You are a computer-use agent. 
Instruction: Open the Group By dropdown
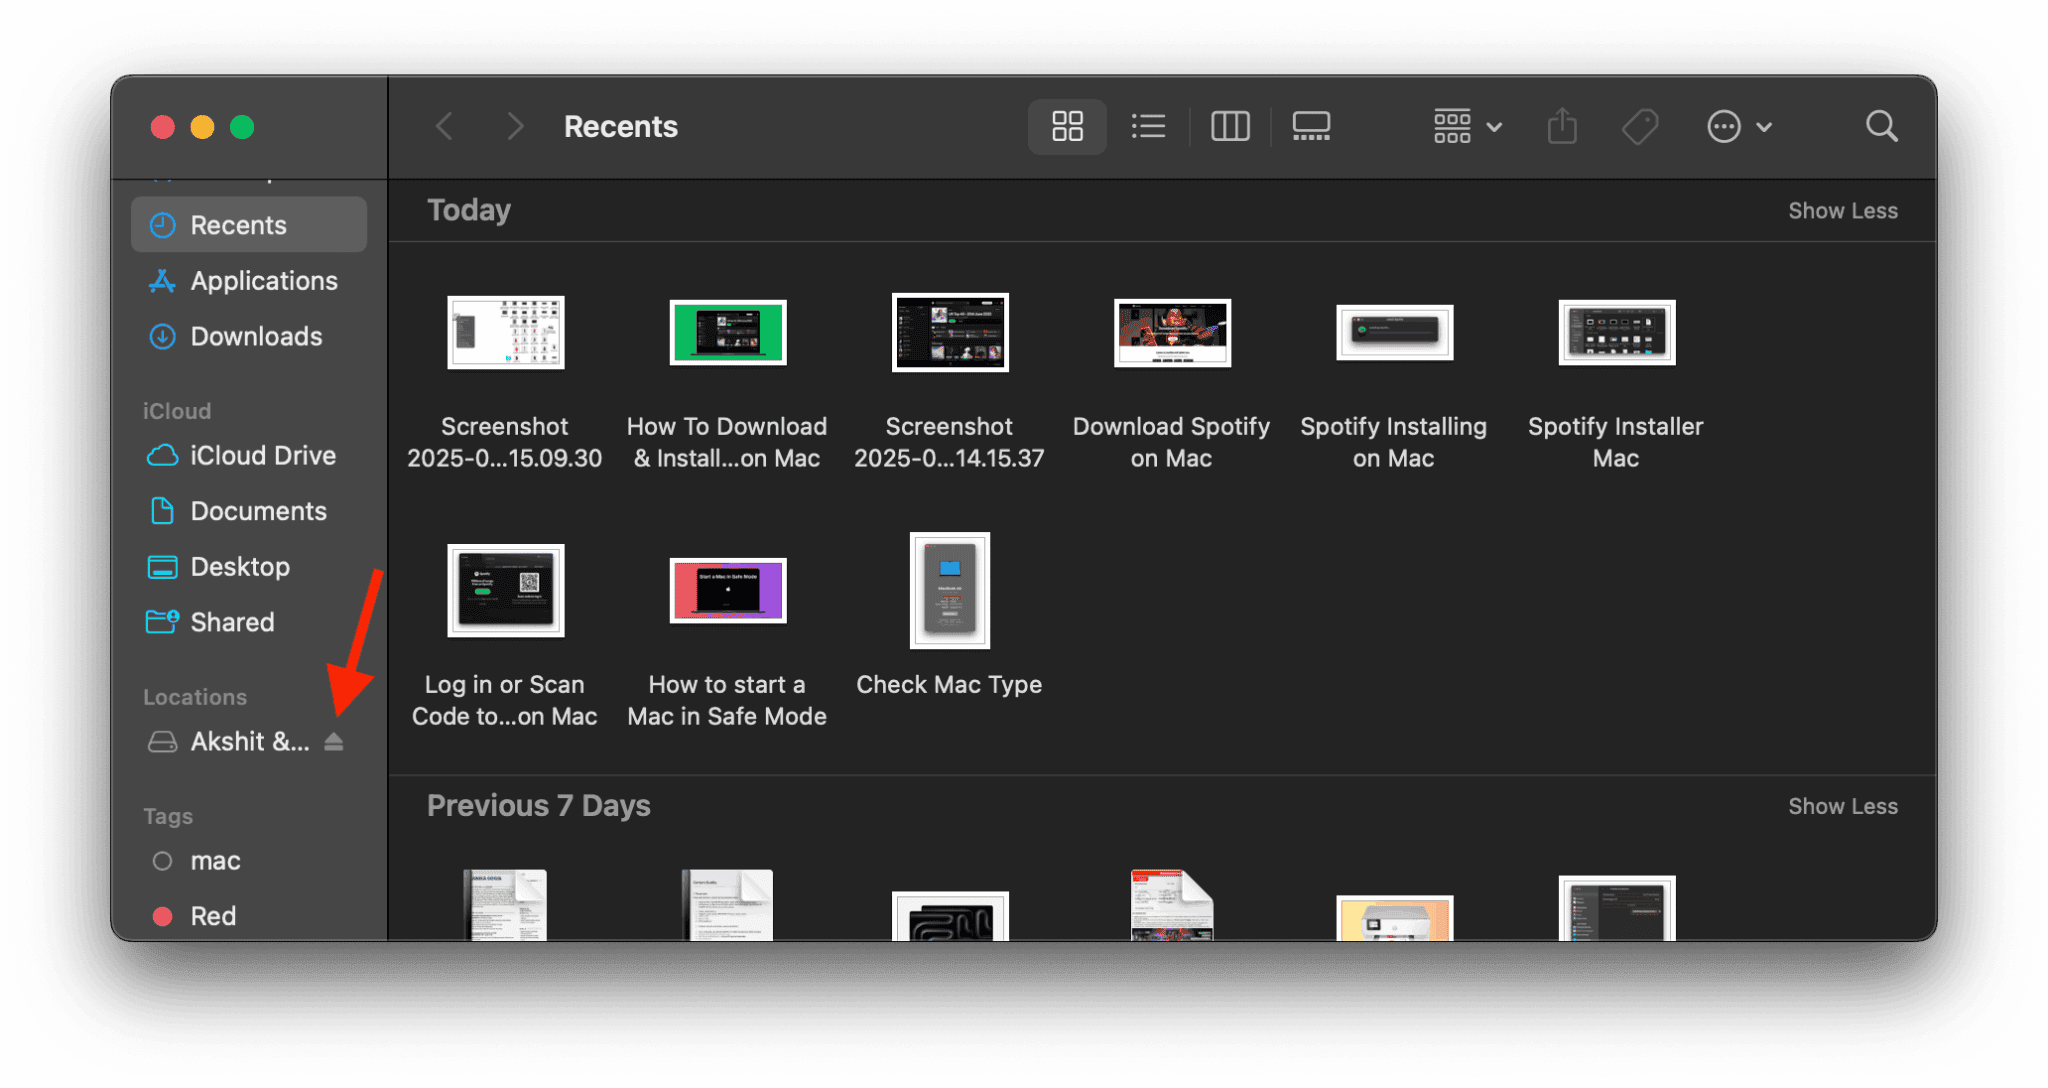1467,127
